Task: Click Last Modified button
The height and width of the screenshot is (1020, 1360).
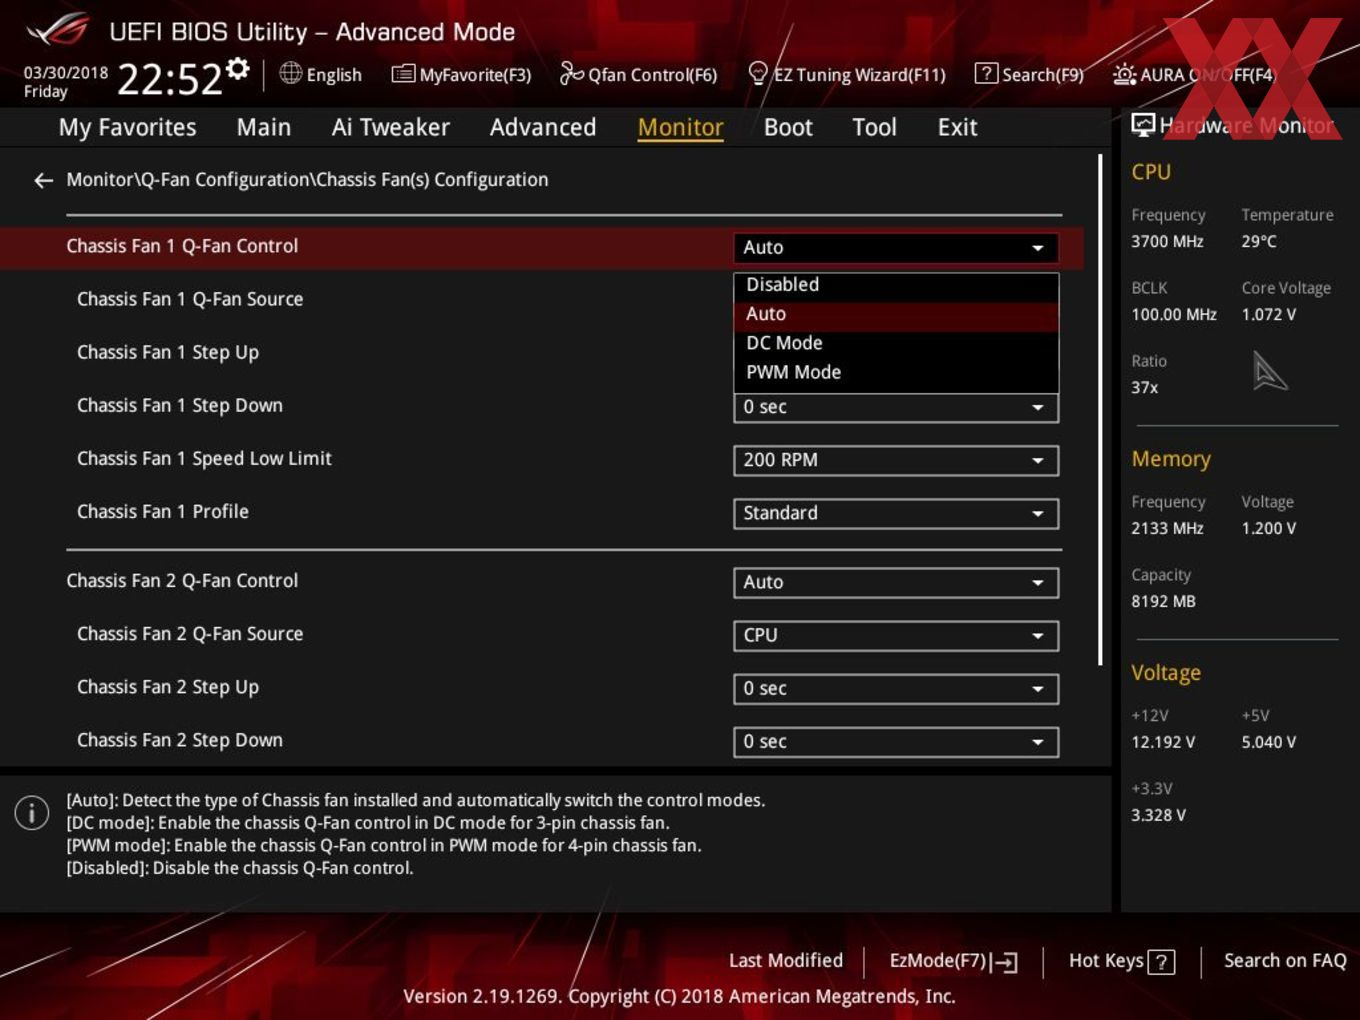Action: click(x=786, y=961)
